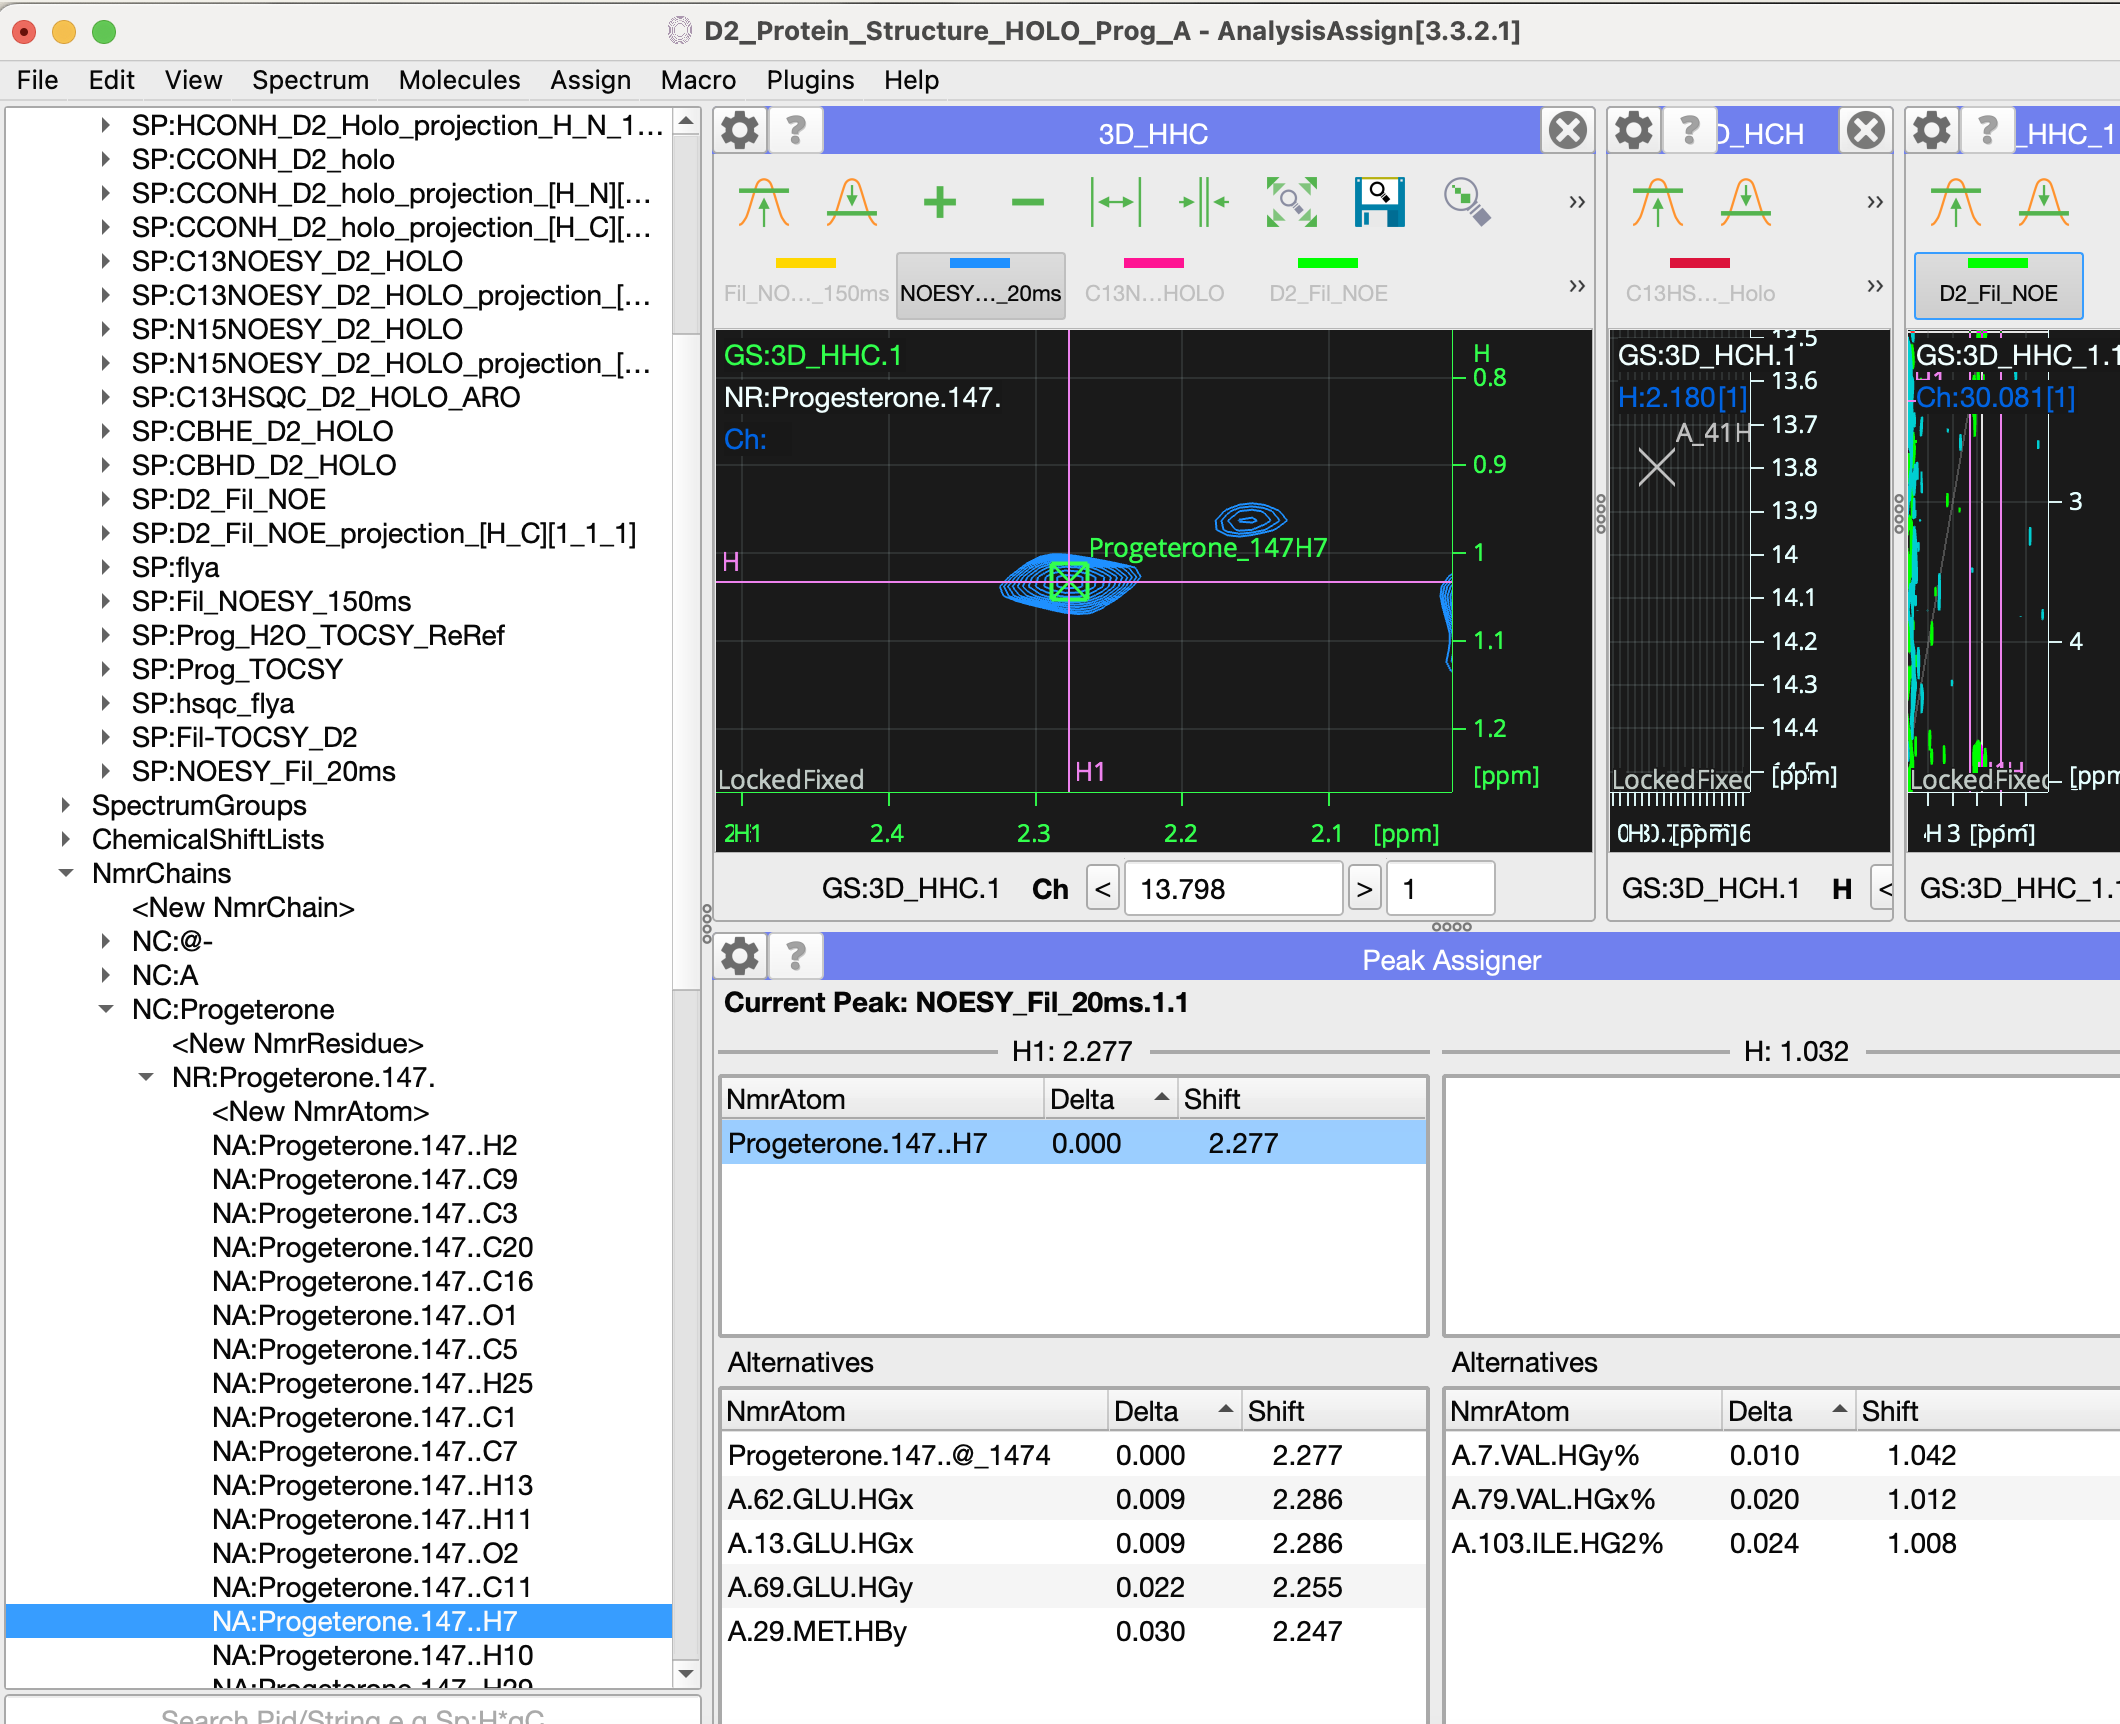2120x1724 pixels.
Task: Open the Molecules menu
Action: 459,80
